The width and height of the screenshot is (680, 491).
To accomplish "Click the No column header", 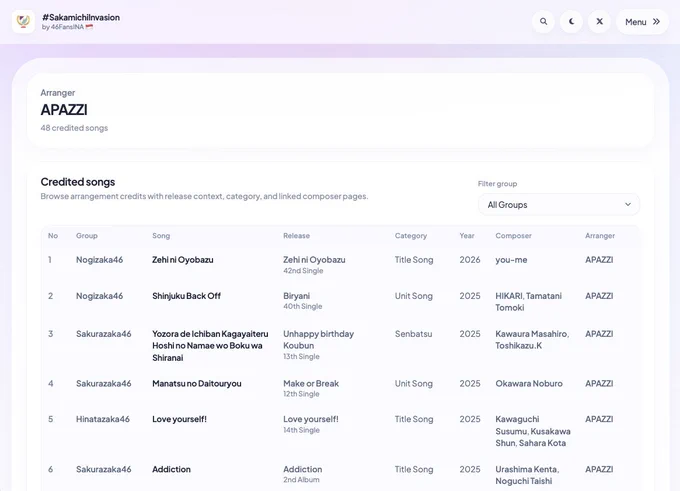I will [53, 236].
